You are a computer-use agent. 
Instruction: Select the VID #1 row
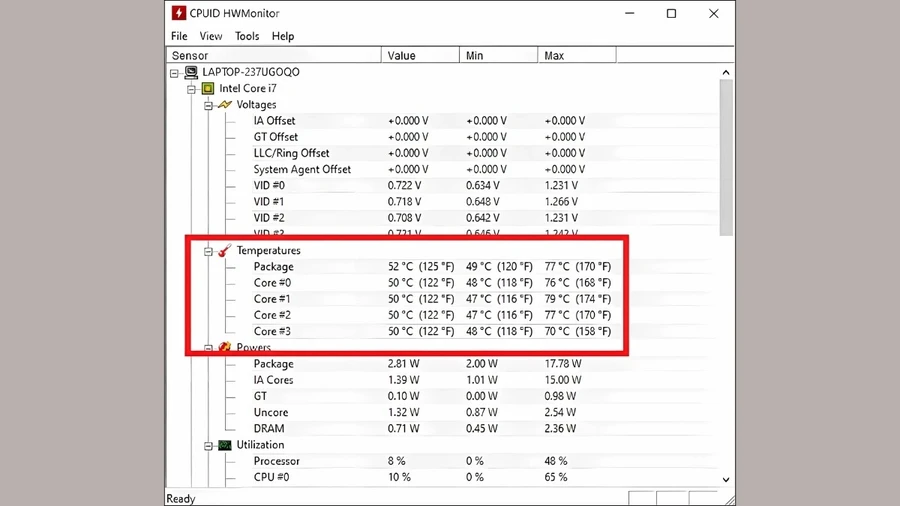(x=485, y=201)
